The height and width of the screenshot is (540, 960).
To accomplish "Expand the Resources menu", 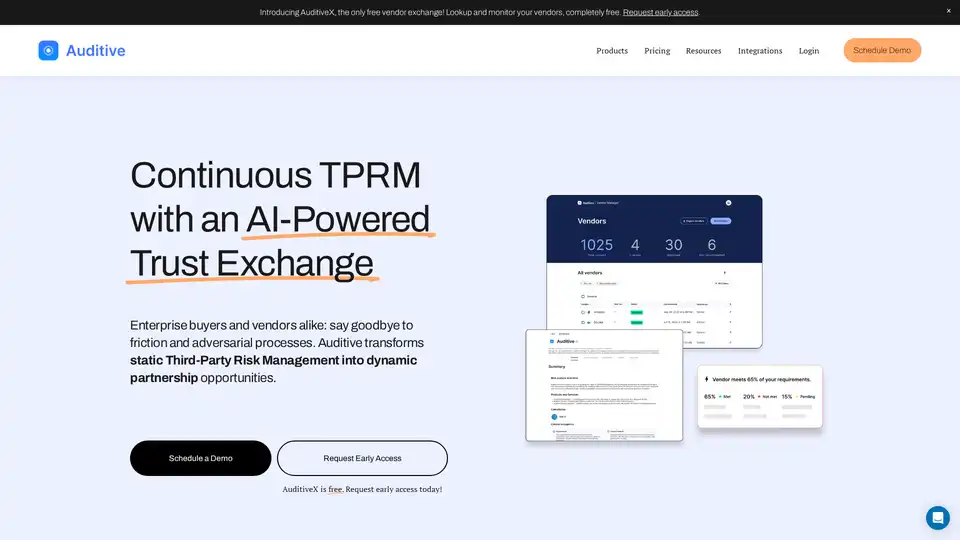I will [x=703, y=51].
